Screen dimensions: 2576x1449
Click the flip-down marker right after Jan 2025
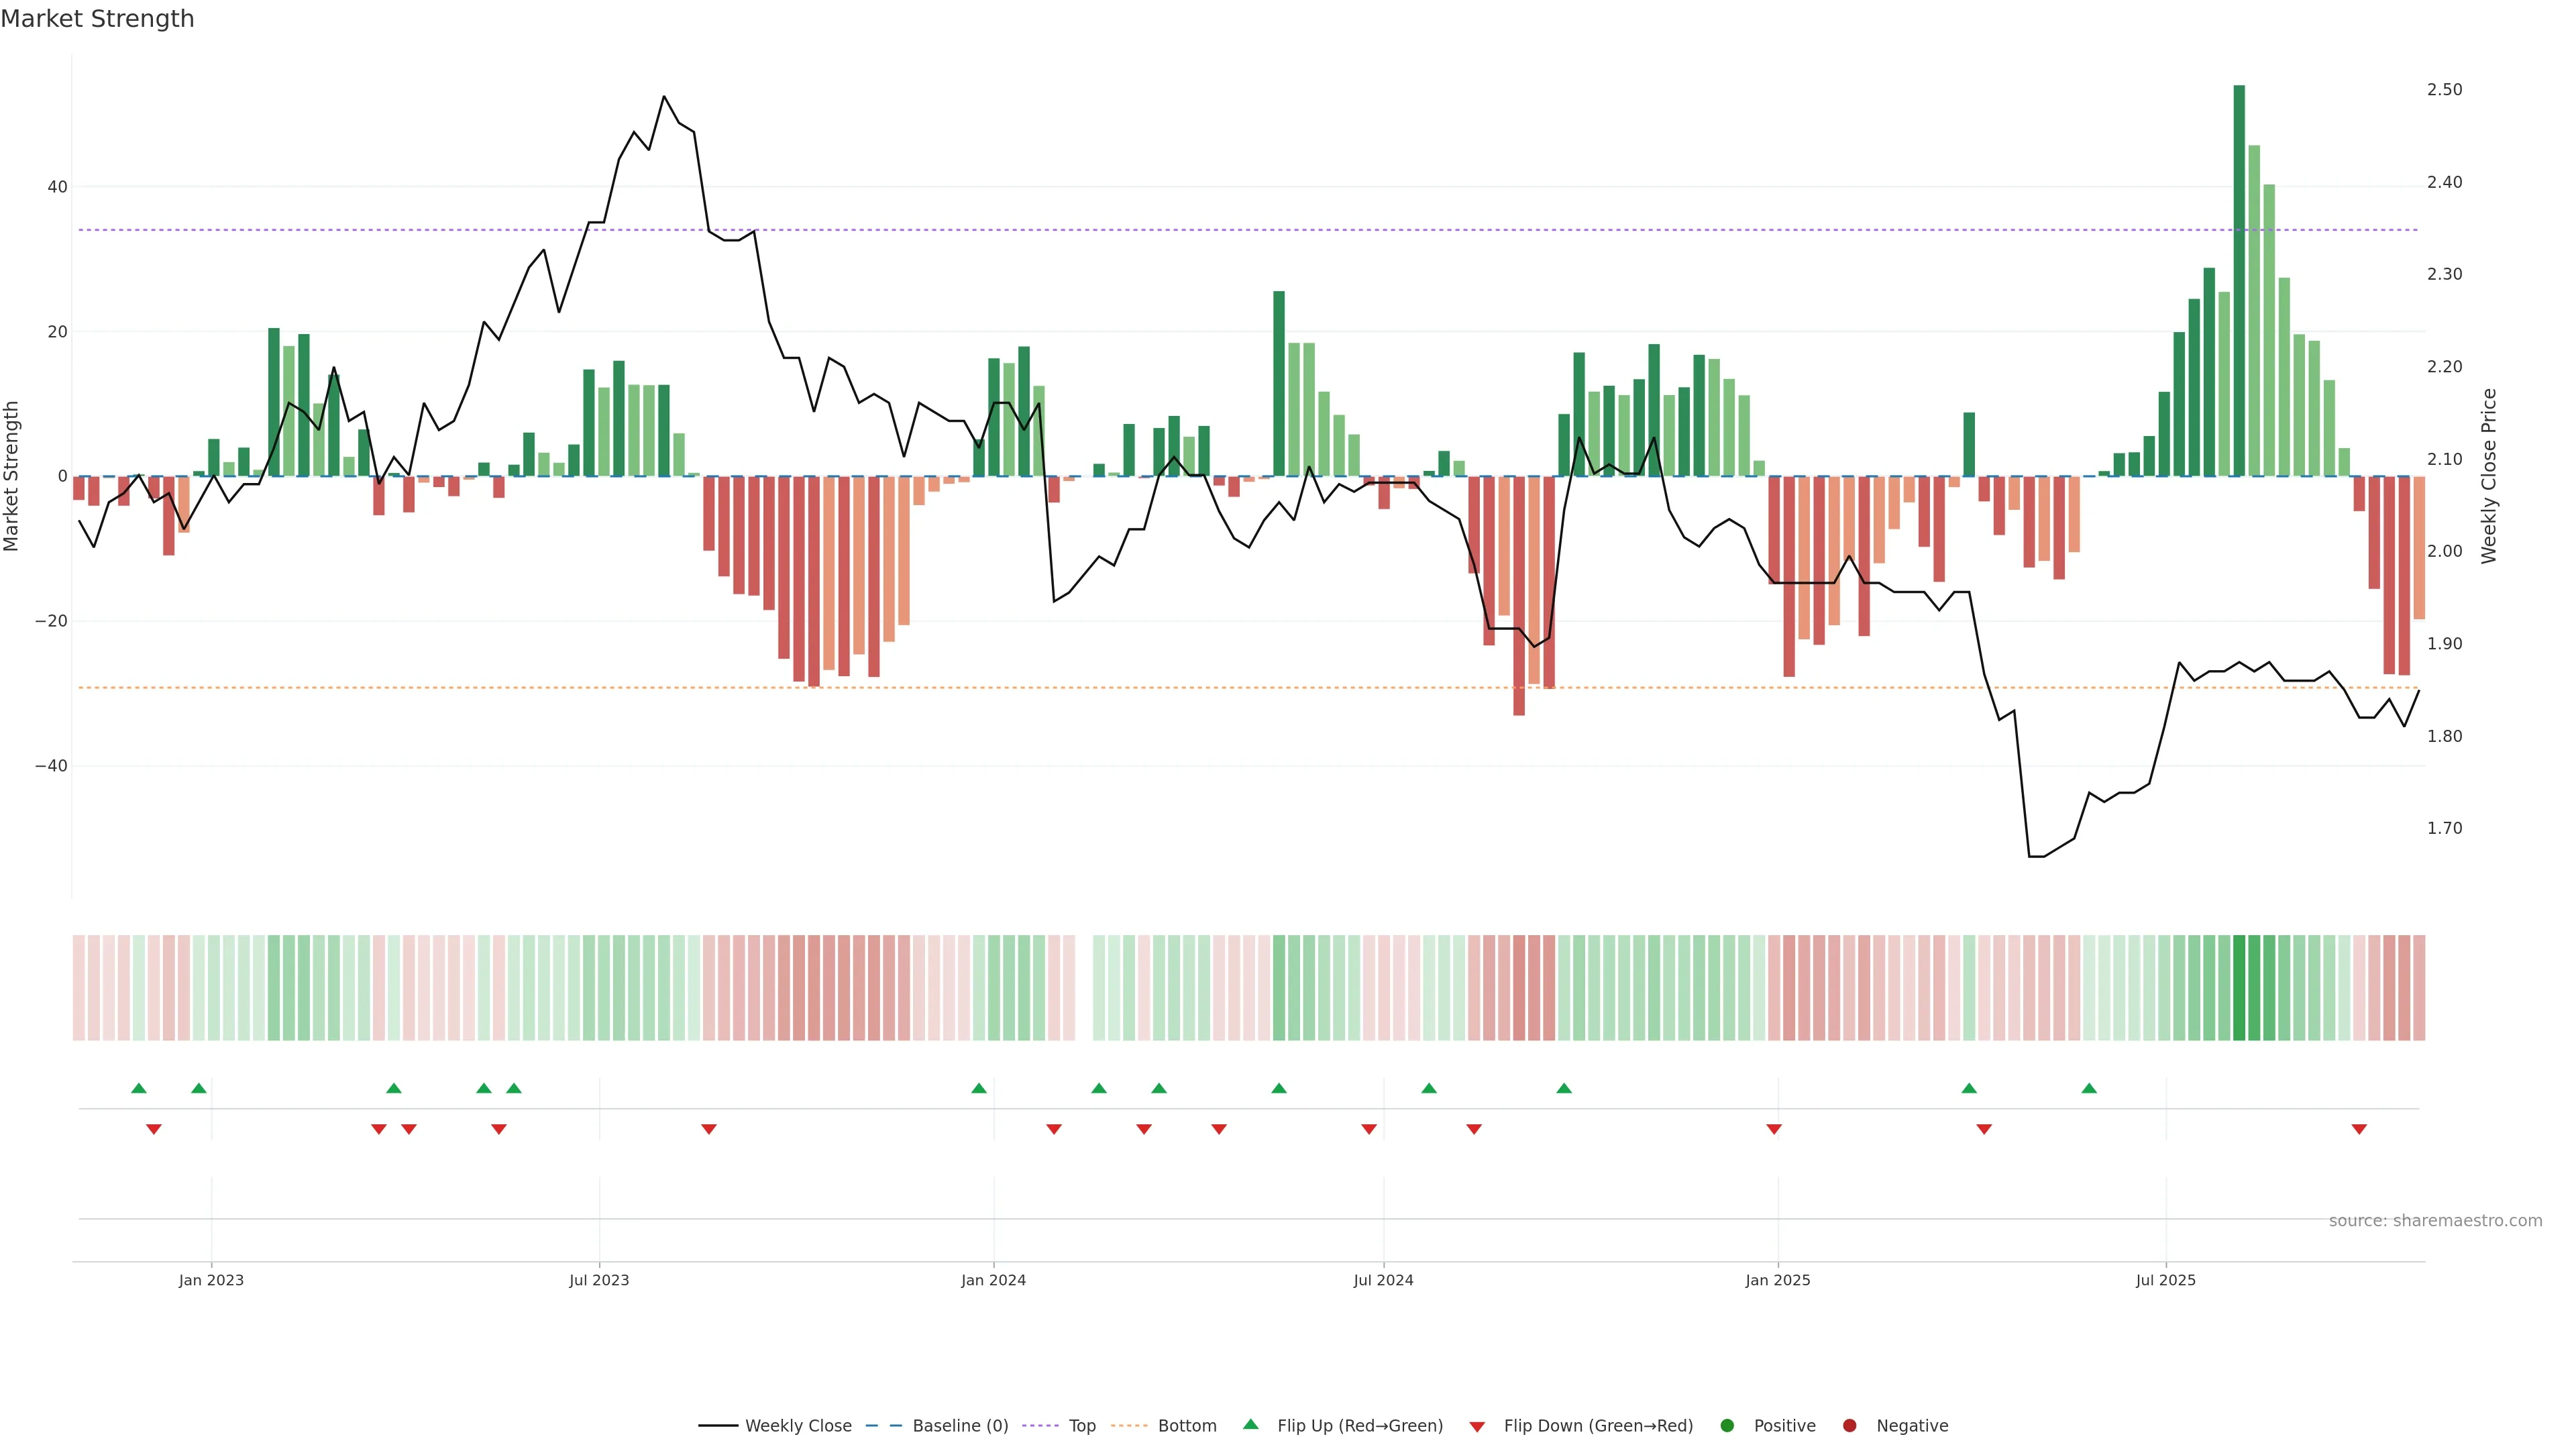click(1774, 1129)
